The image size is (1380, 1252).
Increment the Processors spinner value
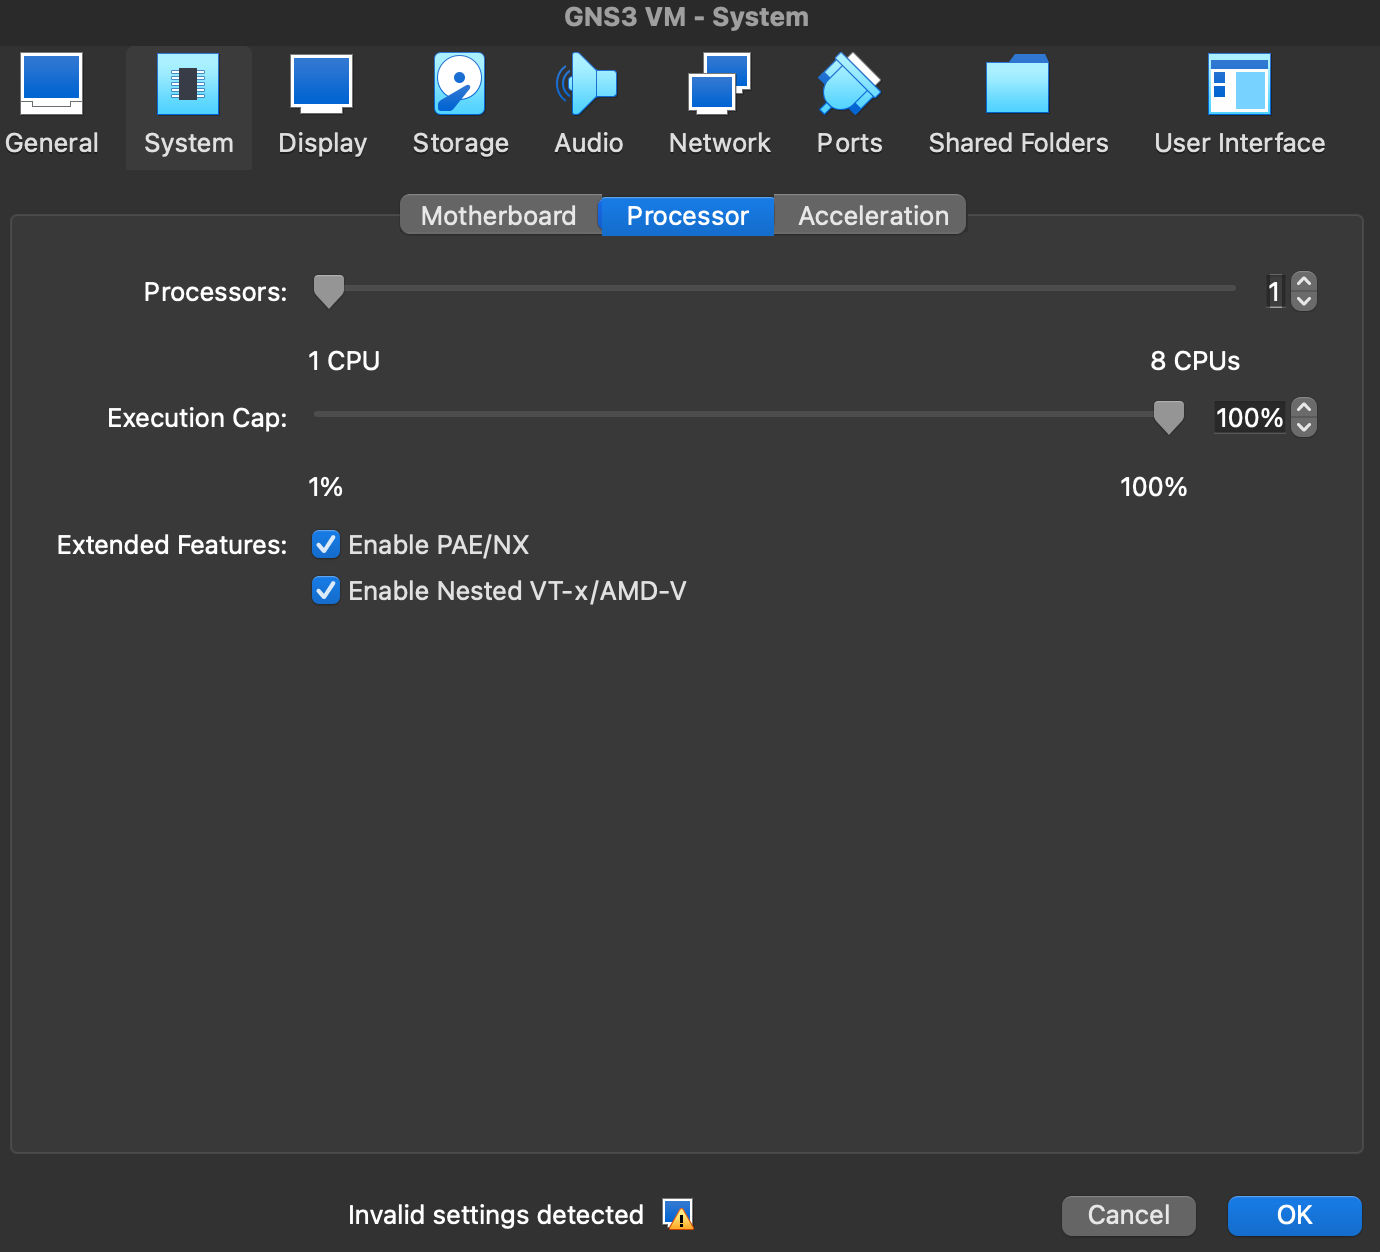click(x=1303, y=283)
